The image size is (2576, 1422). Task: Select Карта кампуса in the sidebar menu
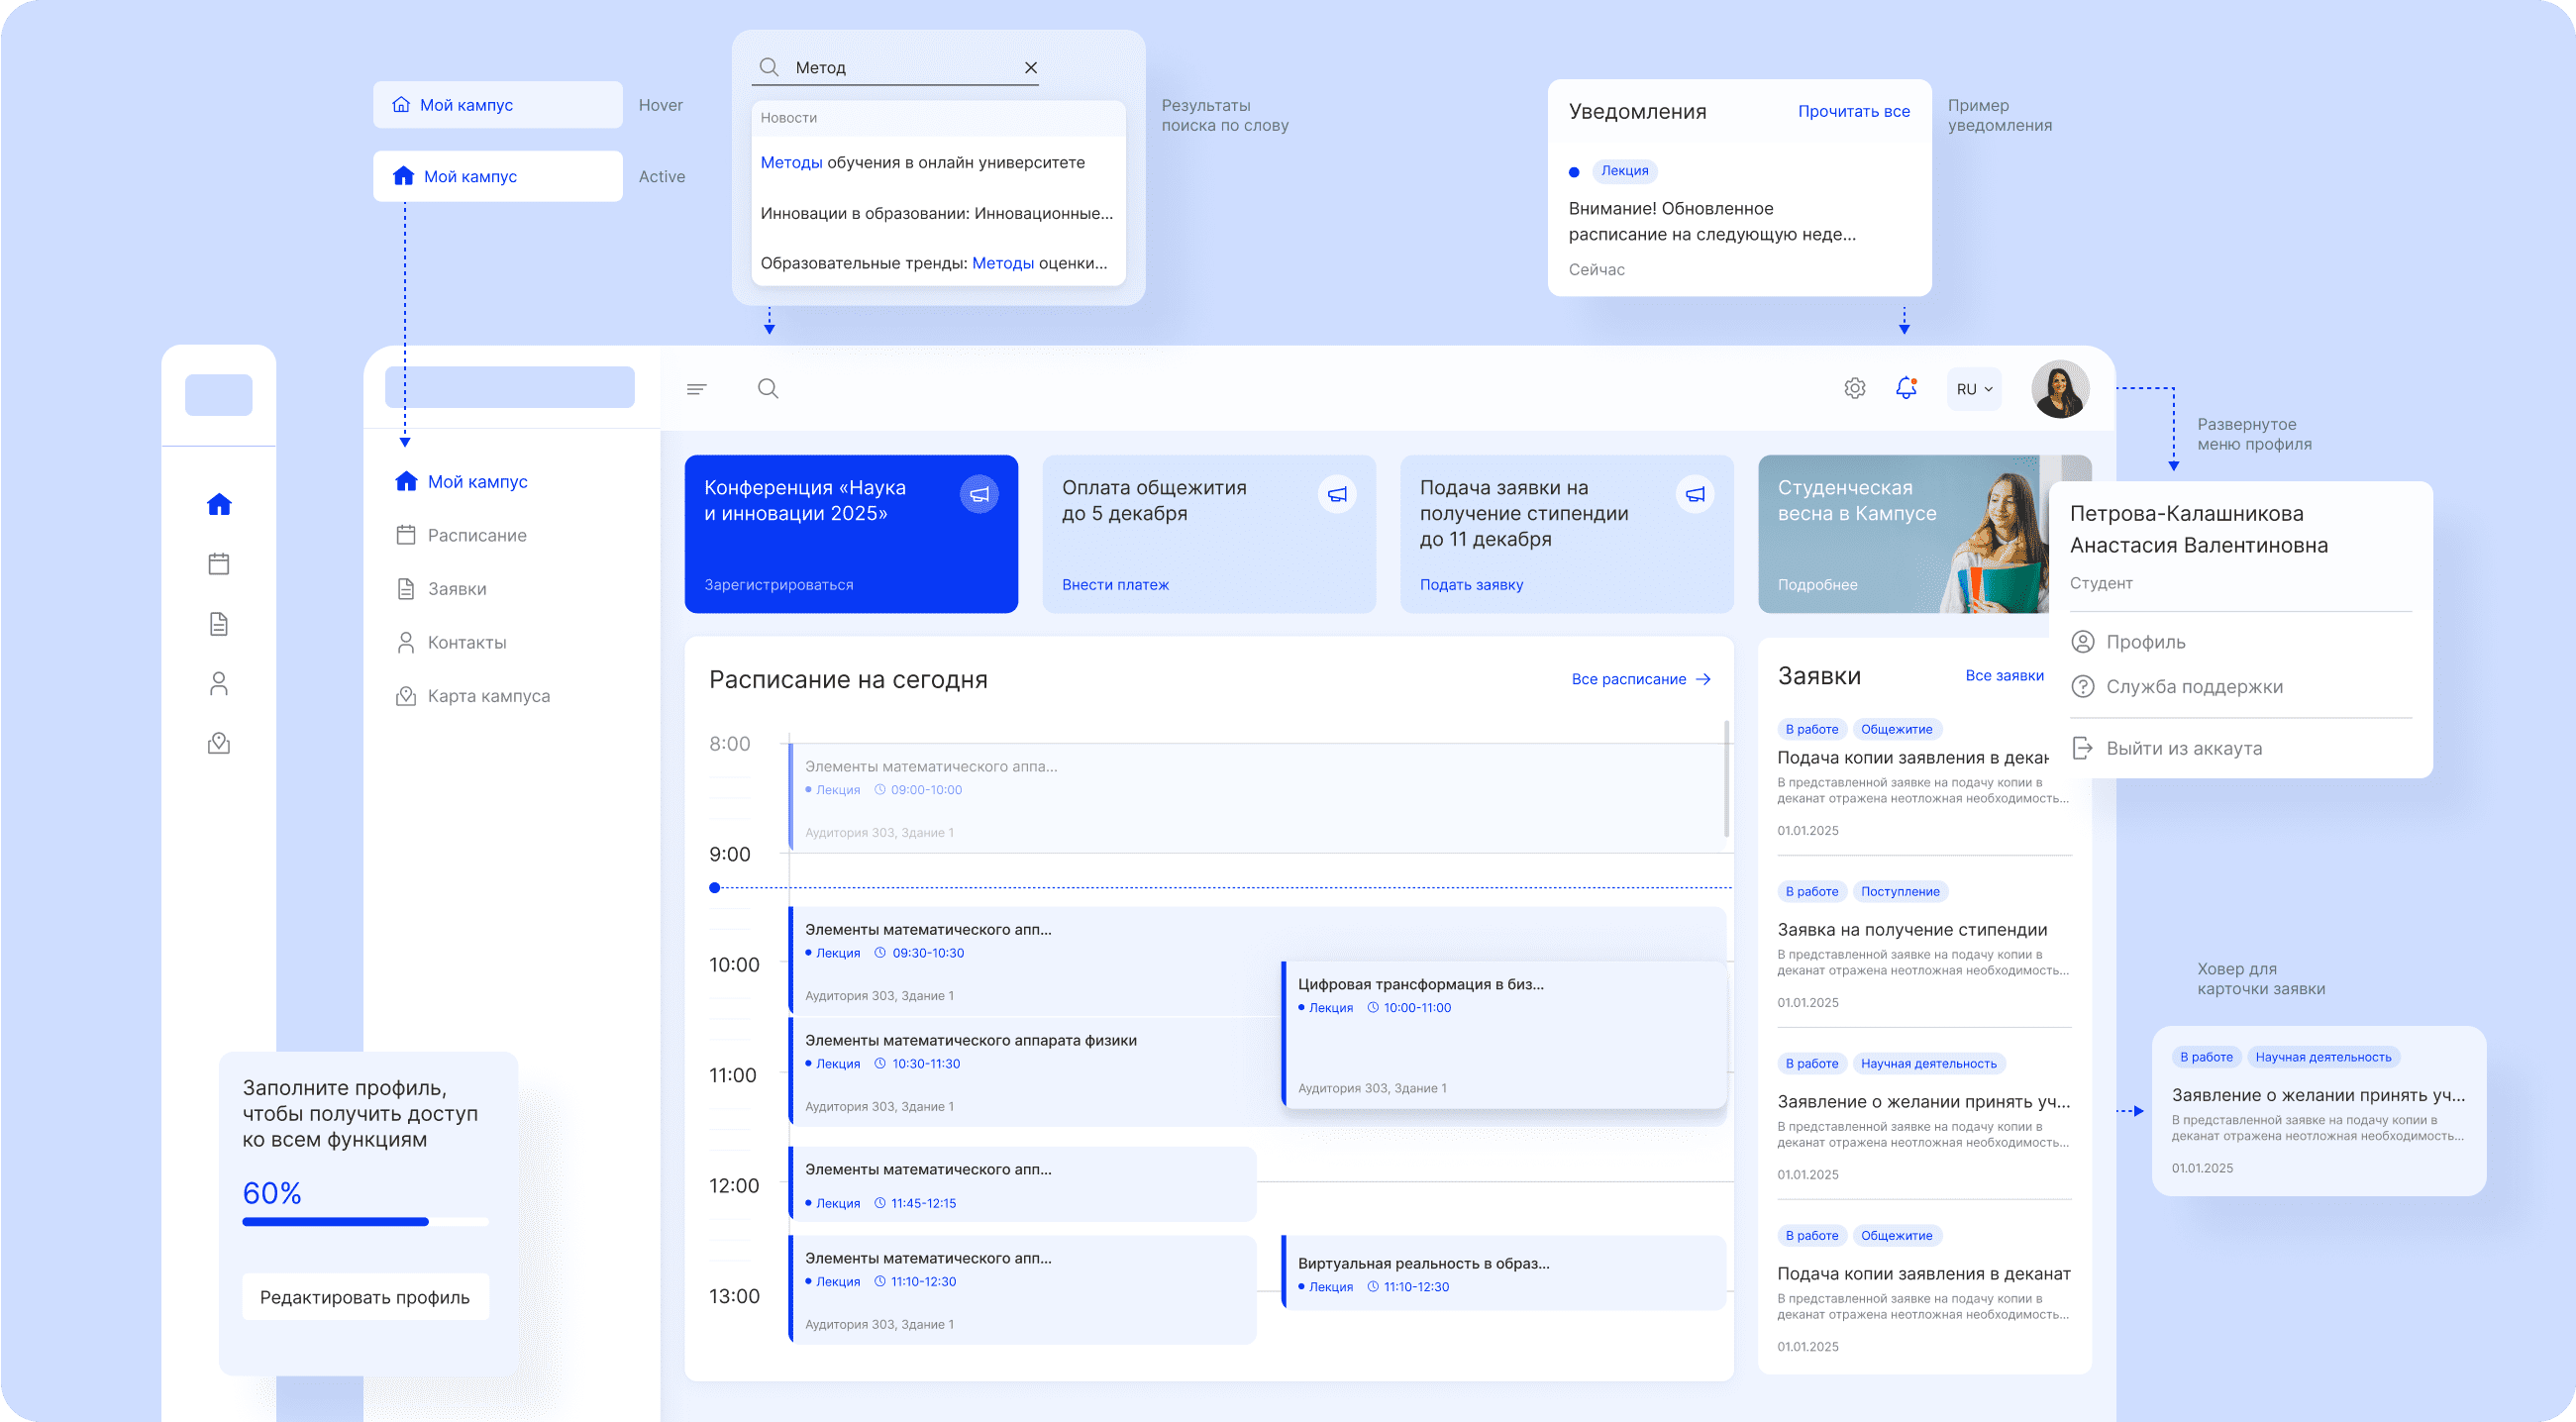click(x=488, y=696)
